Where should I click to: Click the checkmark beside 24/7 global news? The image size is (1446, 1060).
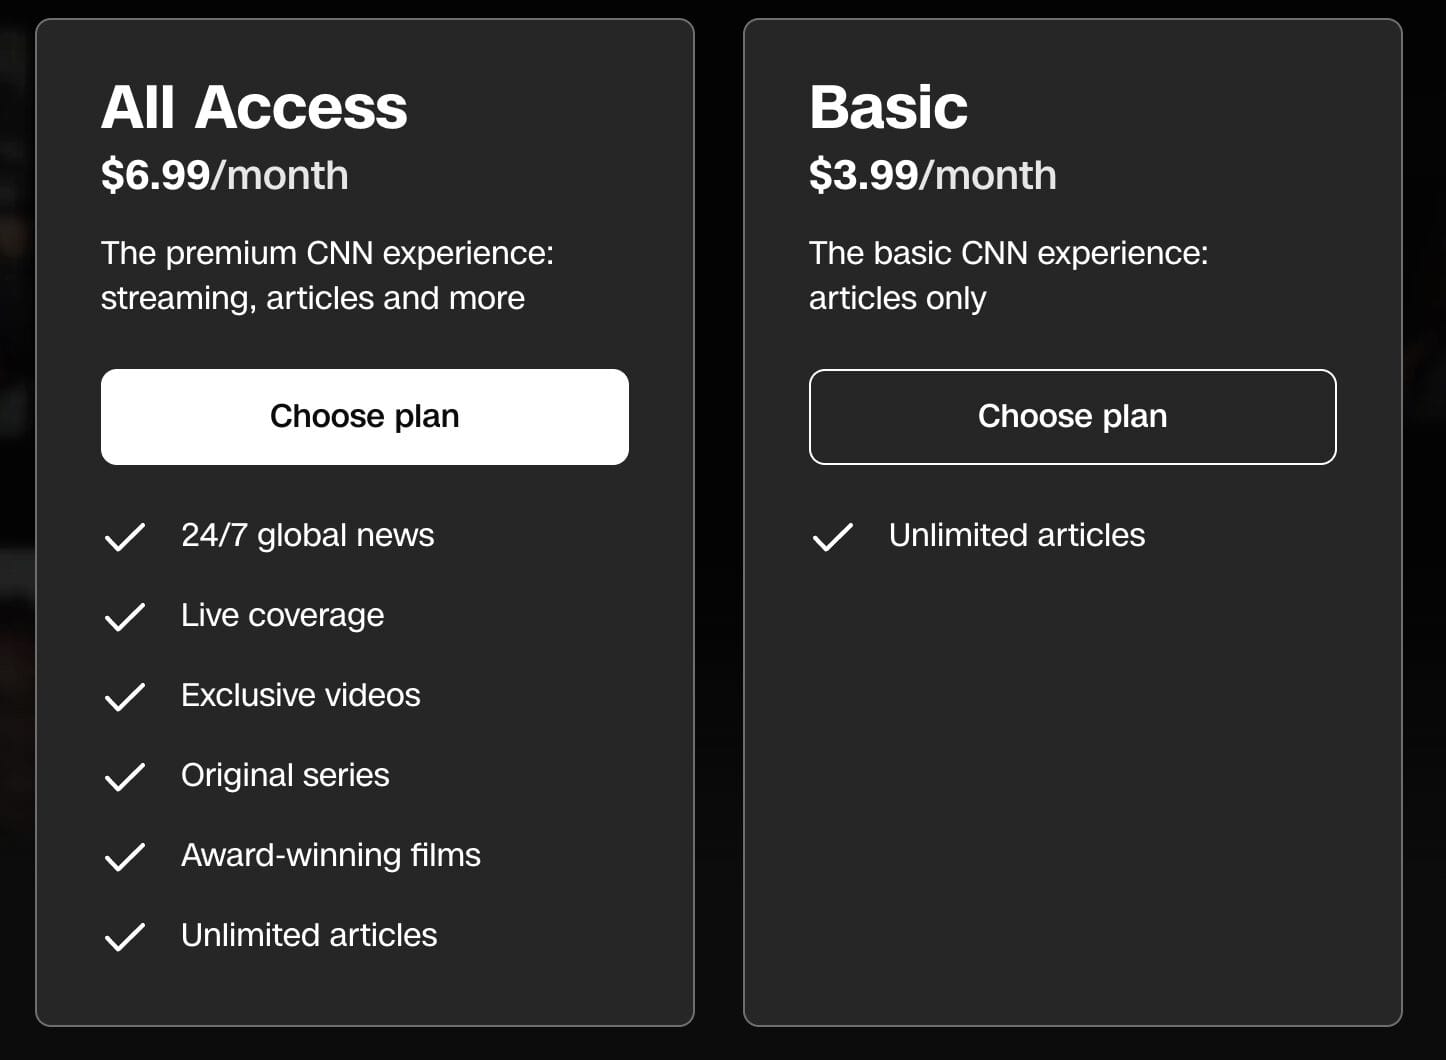[124, 537]
